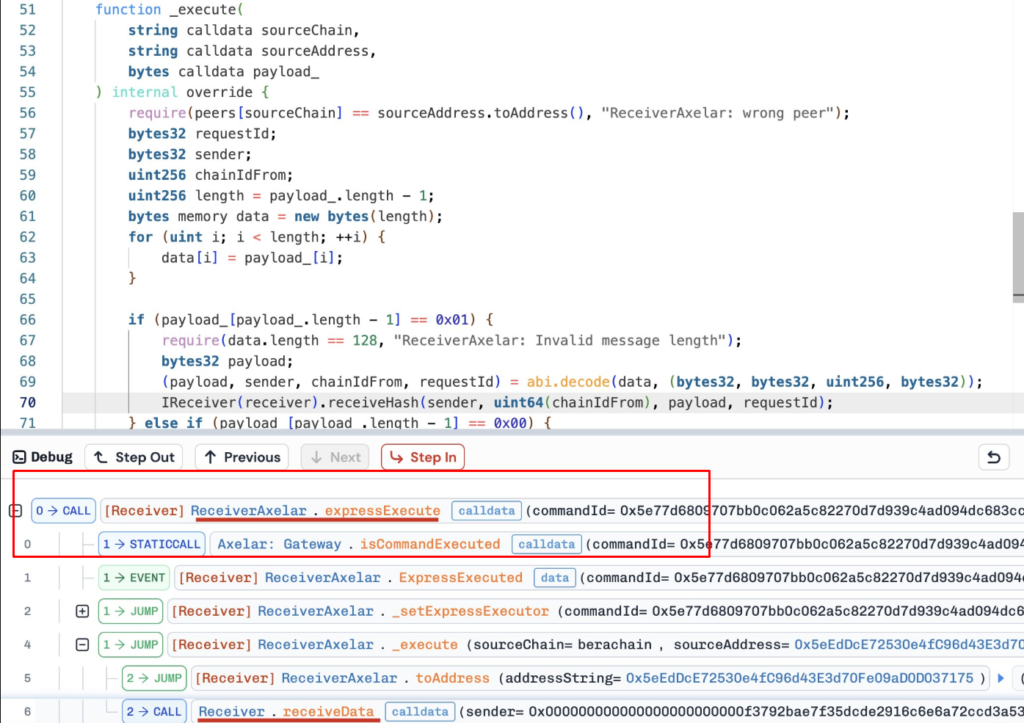Open the calldata badge beside expressExecute
1024x723 pixels.
(x=486, y=510)
